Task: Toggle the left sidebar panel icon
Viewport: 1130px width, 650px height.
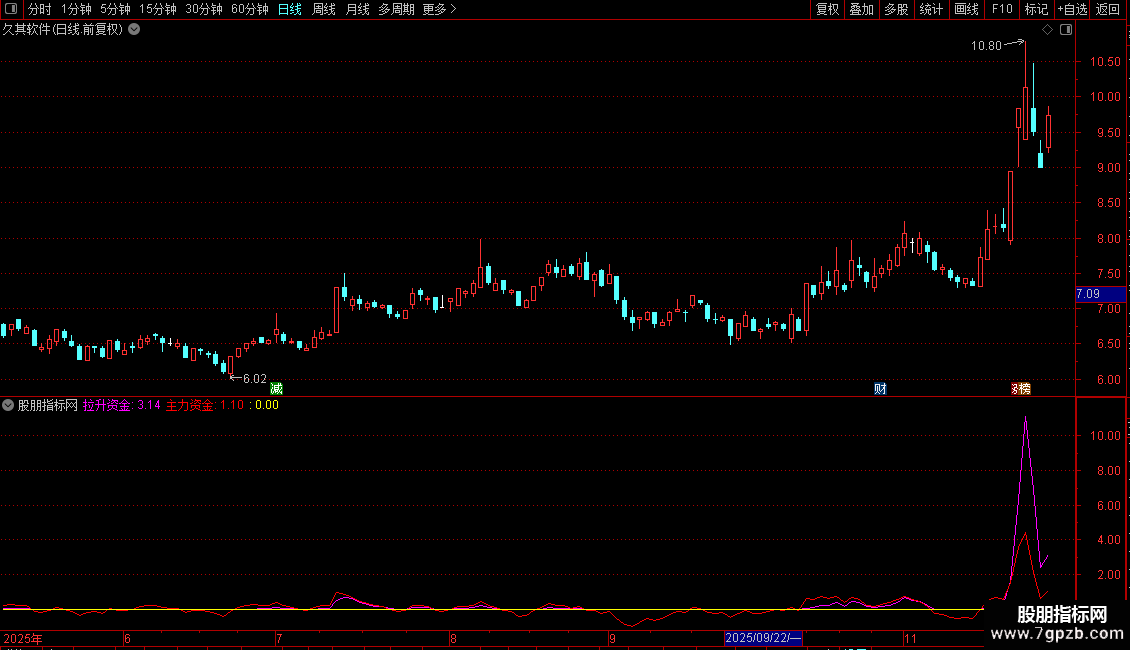Action: click(11, 9)
